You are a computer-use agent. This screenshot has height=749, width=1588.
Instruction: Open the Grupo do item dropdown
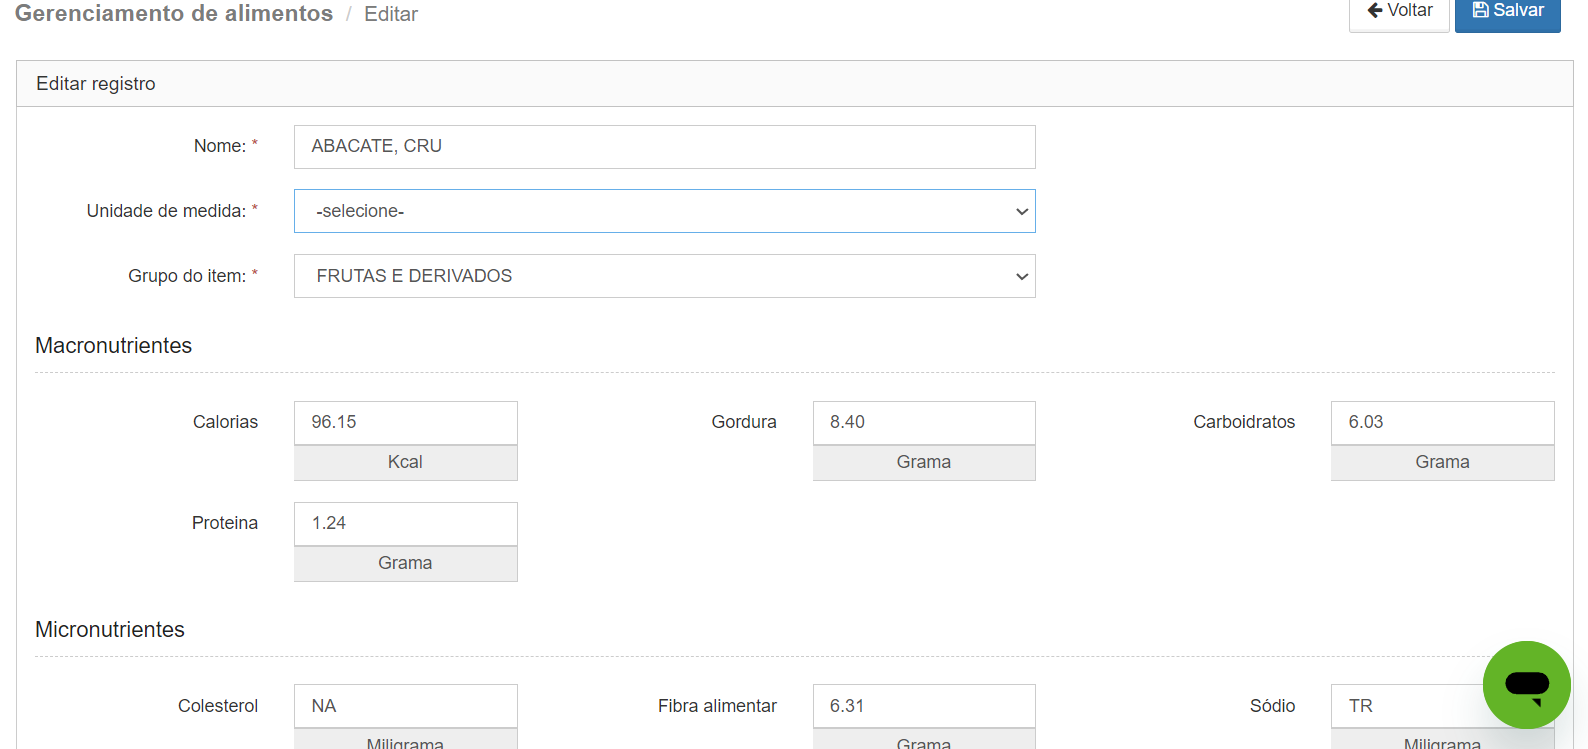coord(664,276)
